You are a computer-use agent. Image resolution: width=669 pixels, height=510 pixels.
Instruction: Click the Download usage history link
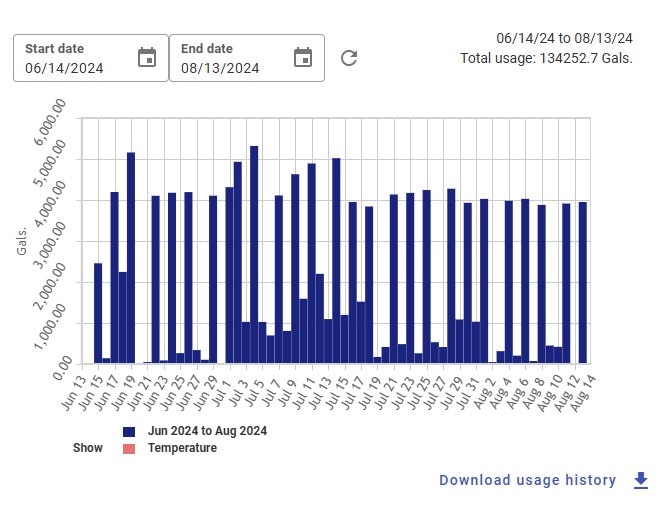pos(527,480)
